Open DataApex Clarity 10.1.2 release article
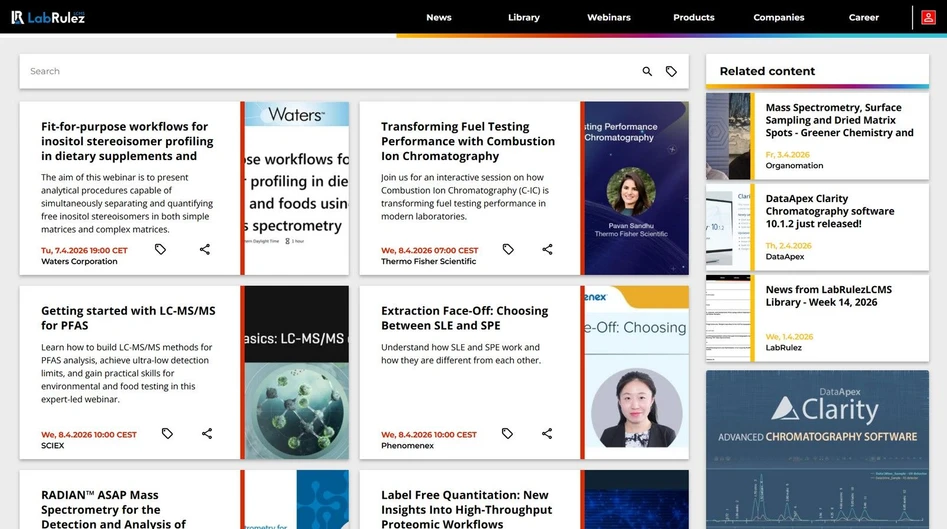Screen dimensions: 947x529 tap(830, 211)
